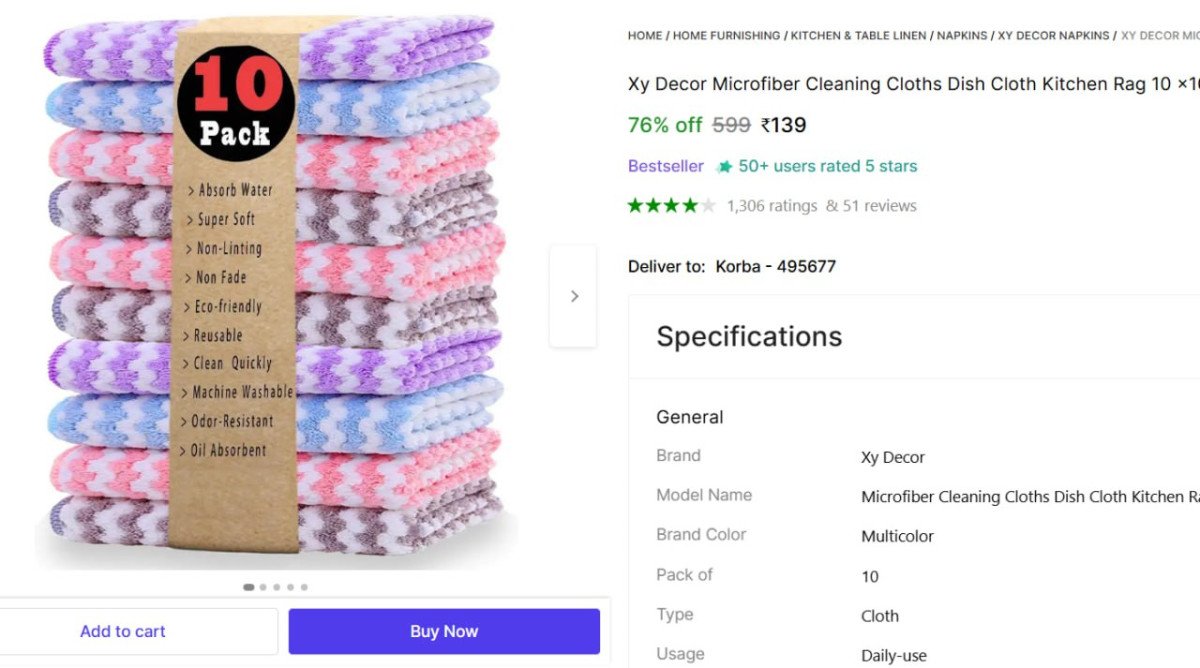
Task: Click the strikethrough original price 599
Action: click(729, 125)
